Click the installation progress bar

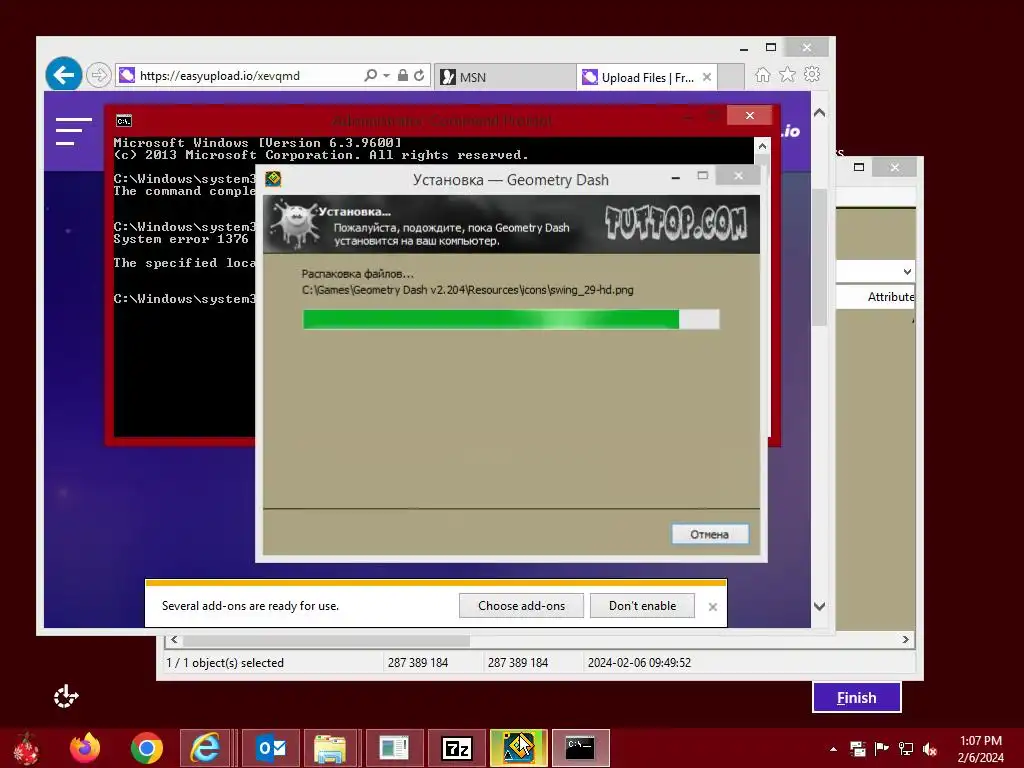511,319
